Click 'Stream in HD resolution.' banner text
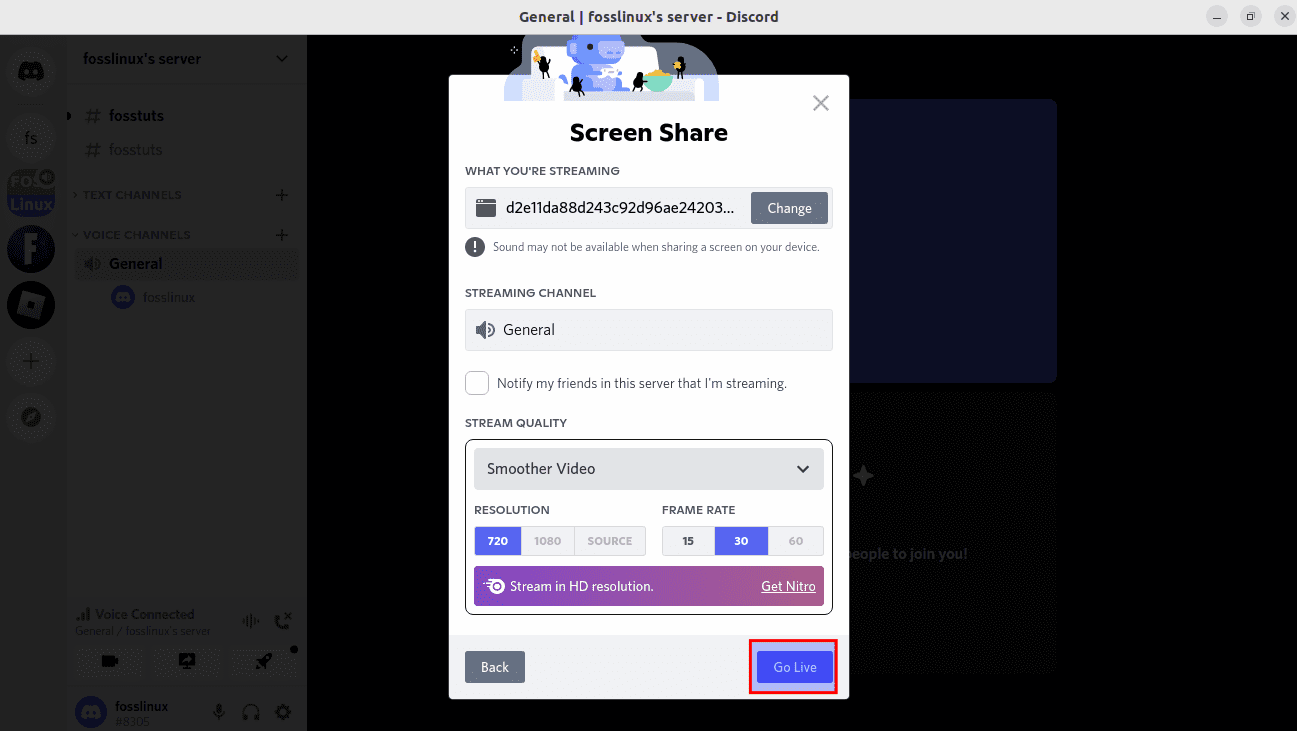 582,586
